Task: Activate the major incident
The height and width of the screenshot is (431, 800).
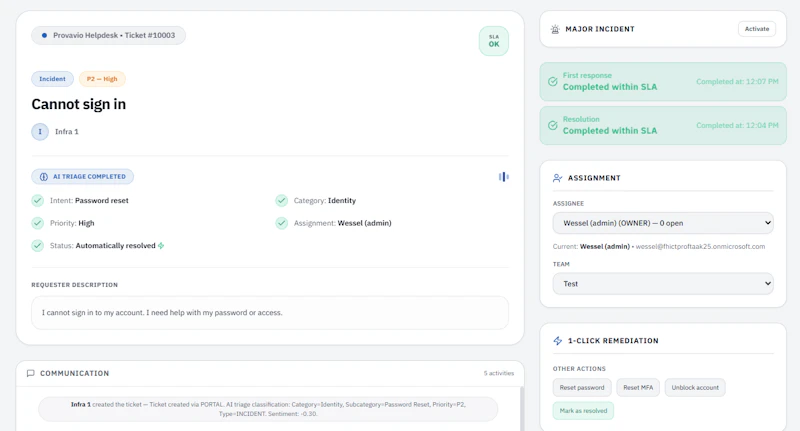Action: [x=757, y=29]
